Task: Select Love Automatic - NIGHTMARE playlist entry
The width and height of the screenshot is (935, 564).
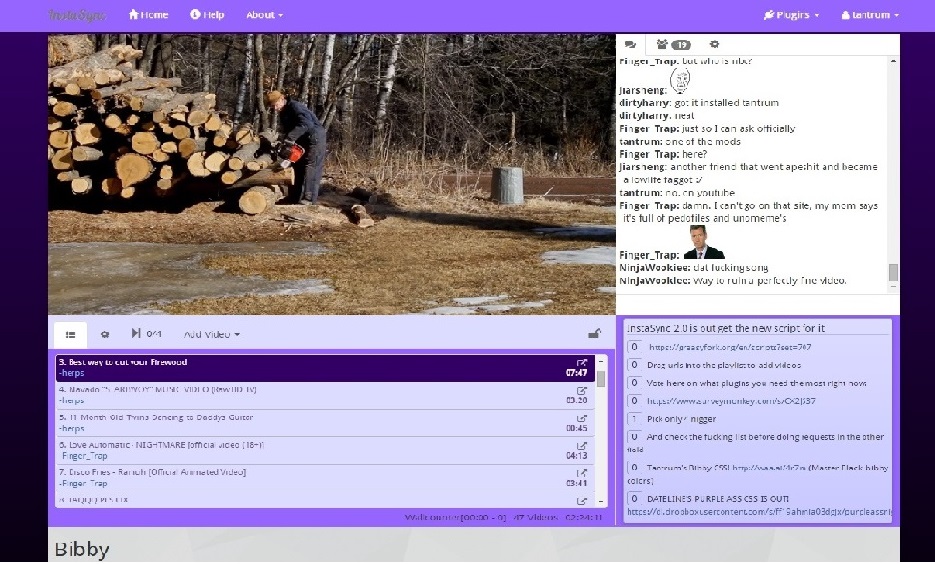Action: click(325, 451)
